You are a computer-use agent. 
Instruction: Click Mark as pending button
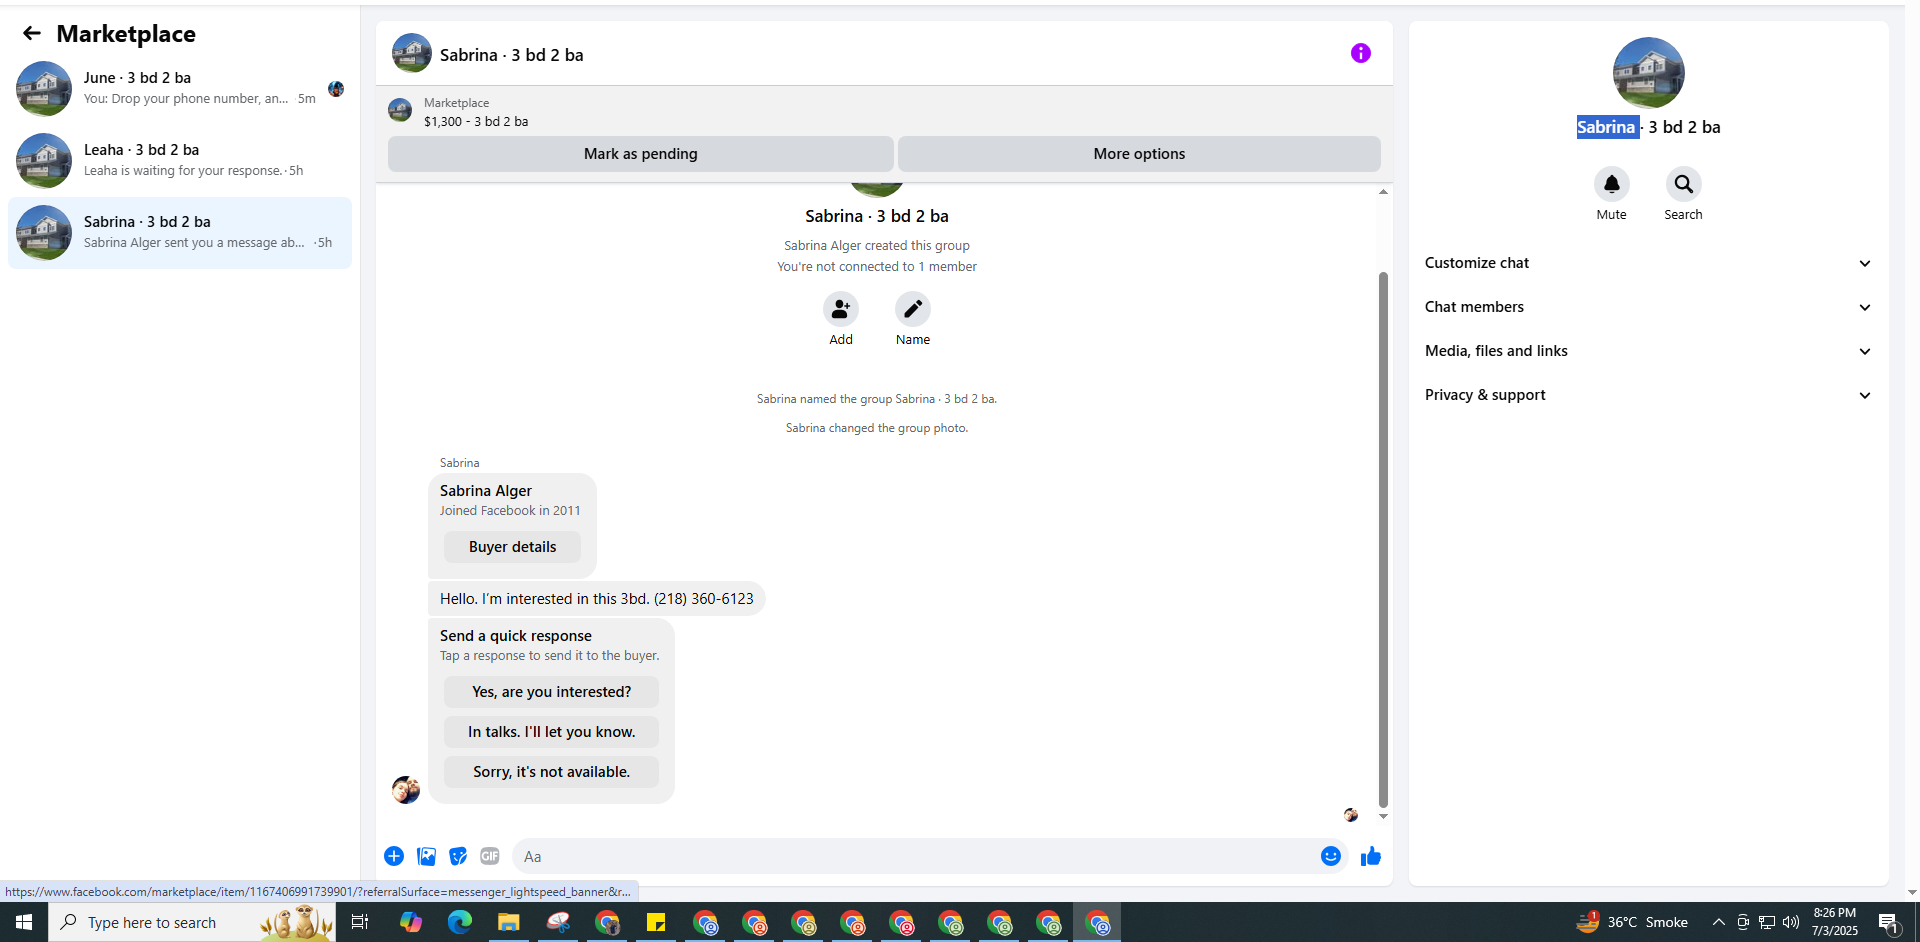[x=640, y=154]
